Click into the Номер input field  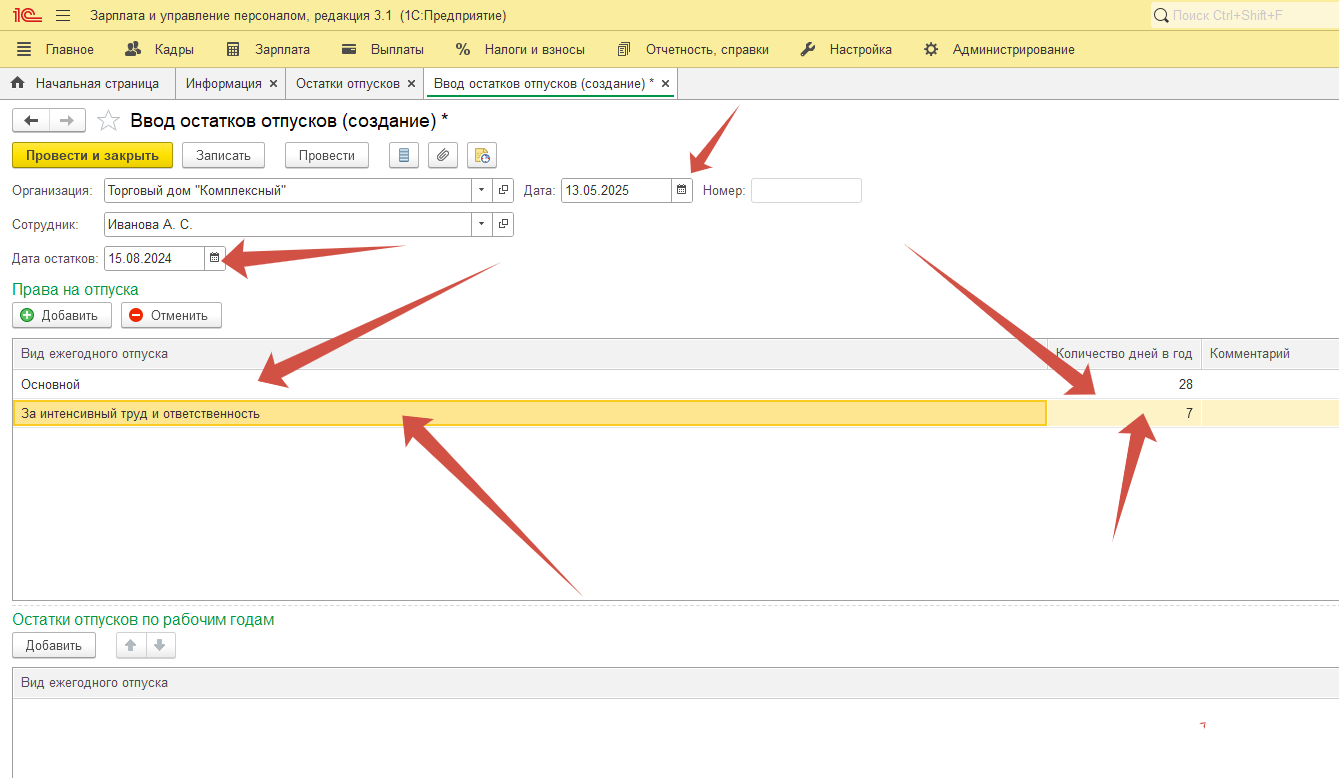805,190
